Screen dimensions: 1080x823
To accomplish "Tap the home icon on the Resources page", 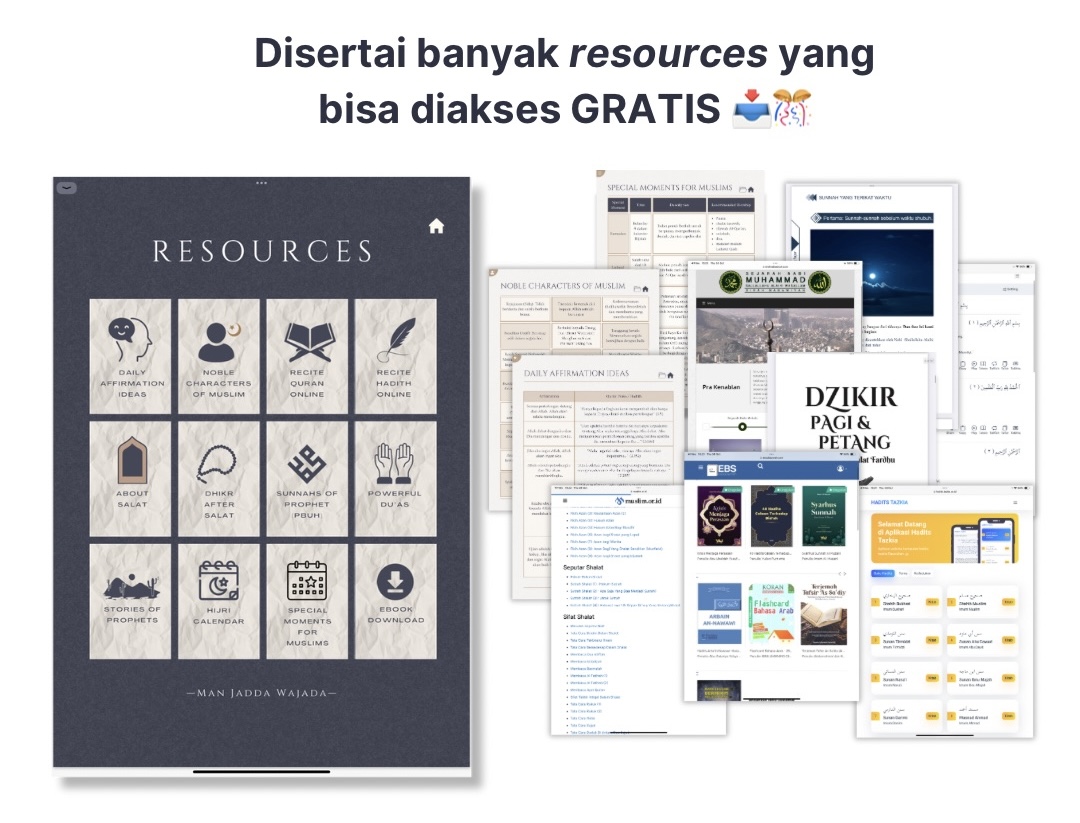I will point(436,226).
